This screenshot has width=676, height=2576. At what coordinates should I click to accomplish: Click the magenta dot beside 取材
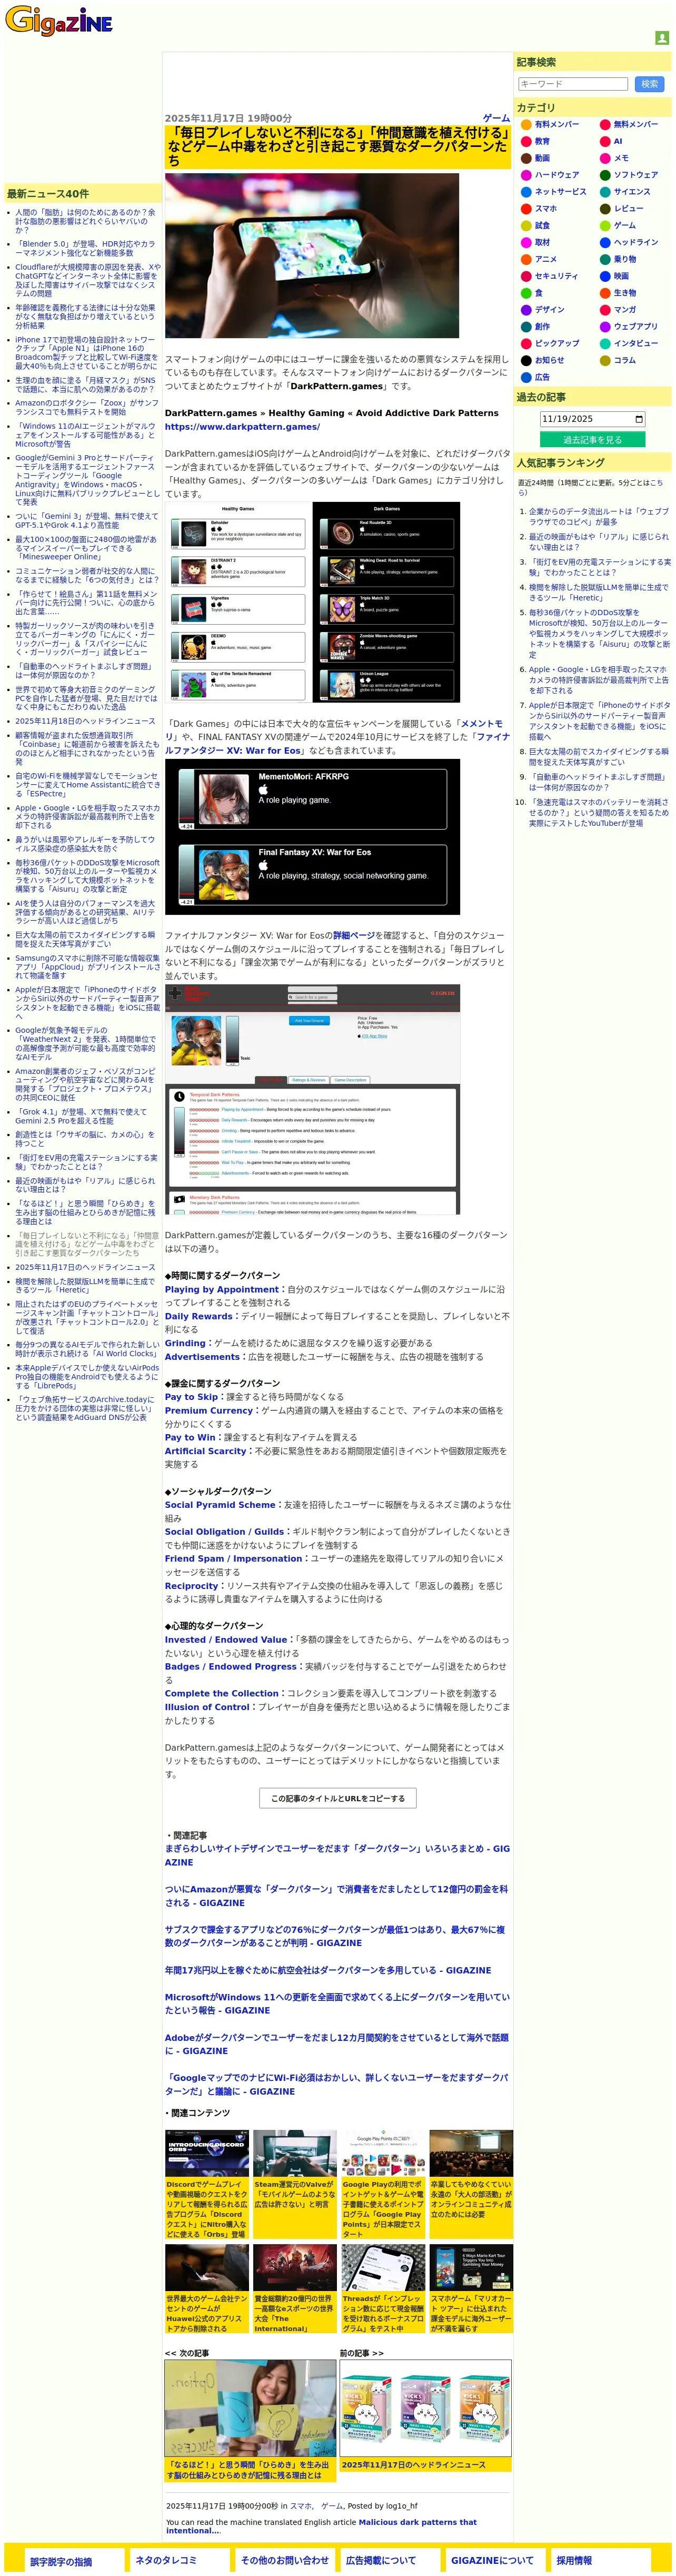click(525, 242)
